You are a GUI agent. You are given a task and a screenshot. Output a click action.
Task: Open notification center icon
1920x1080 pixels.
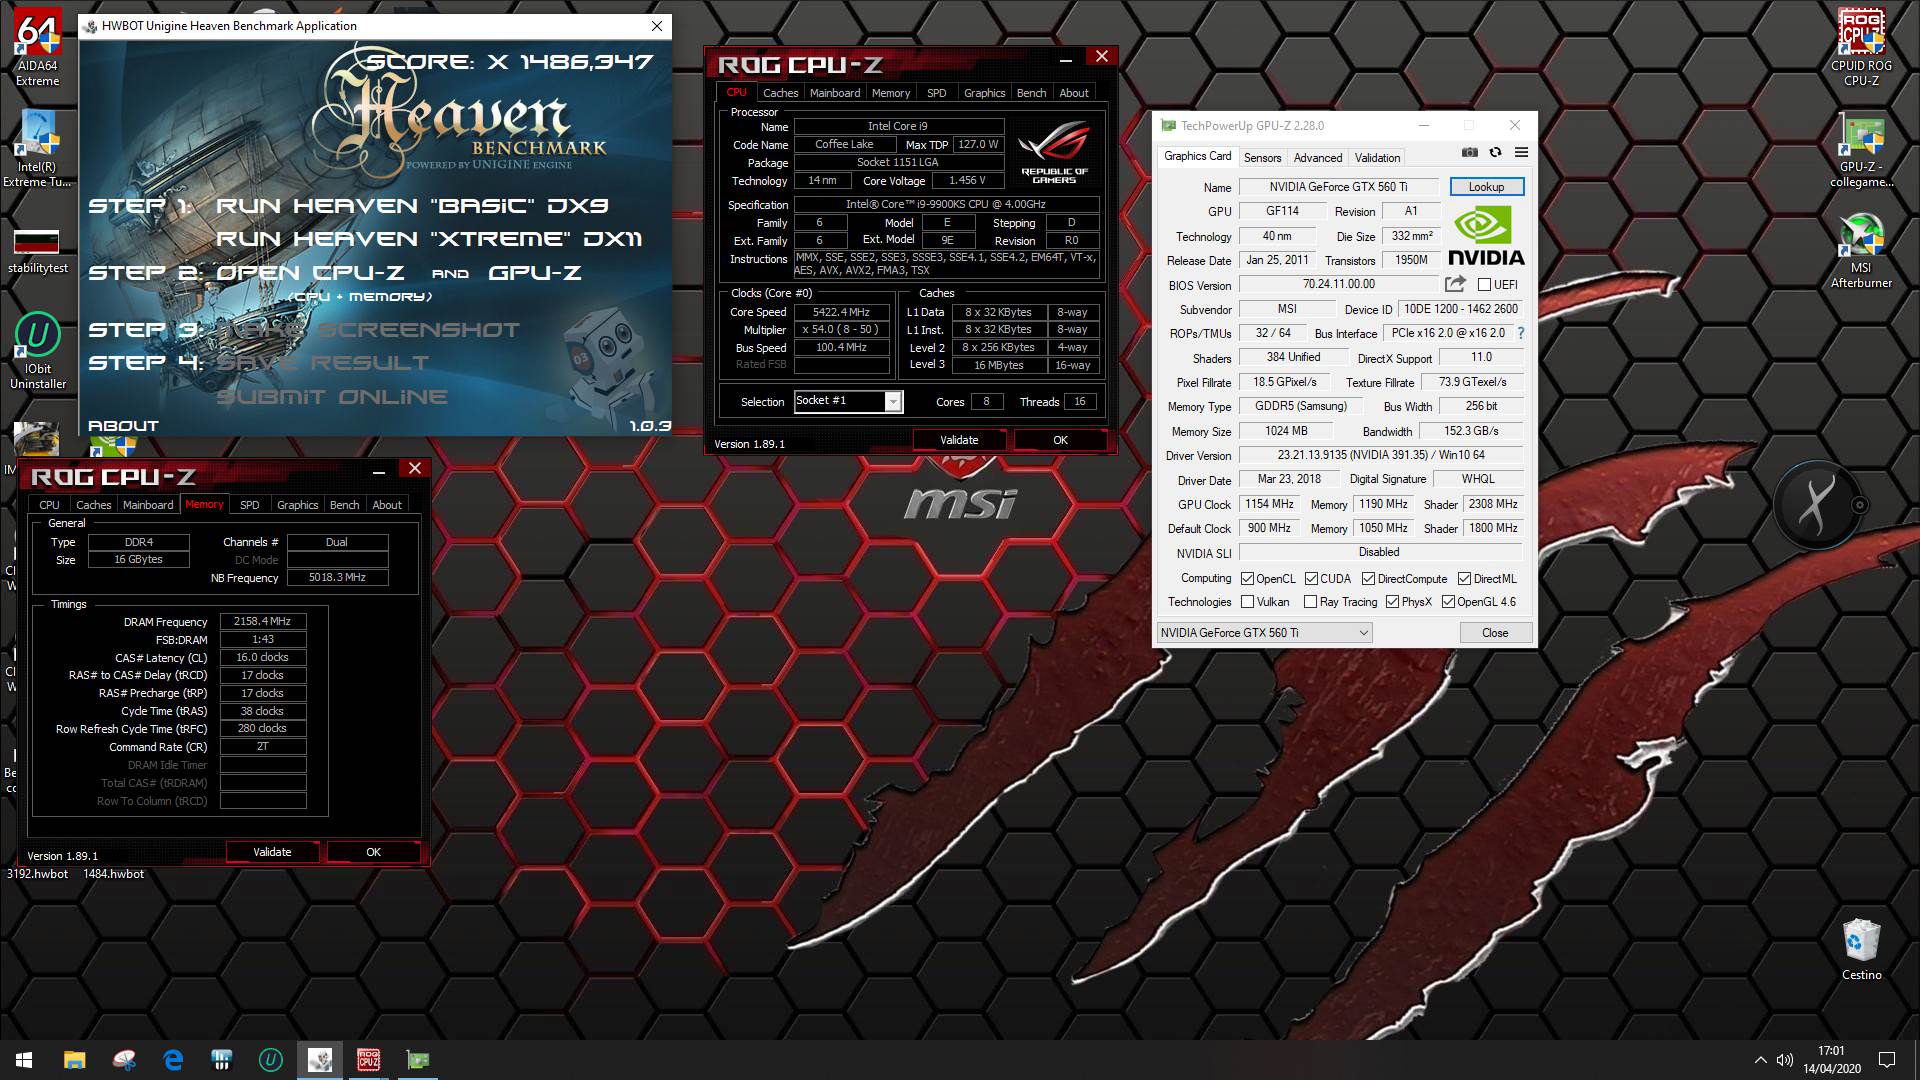coord(1887,1060)
